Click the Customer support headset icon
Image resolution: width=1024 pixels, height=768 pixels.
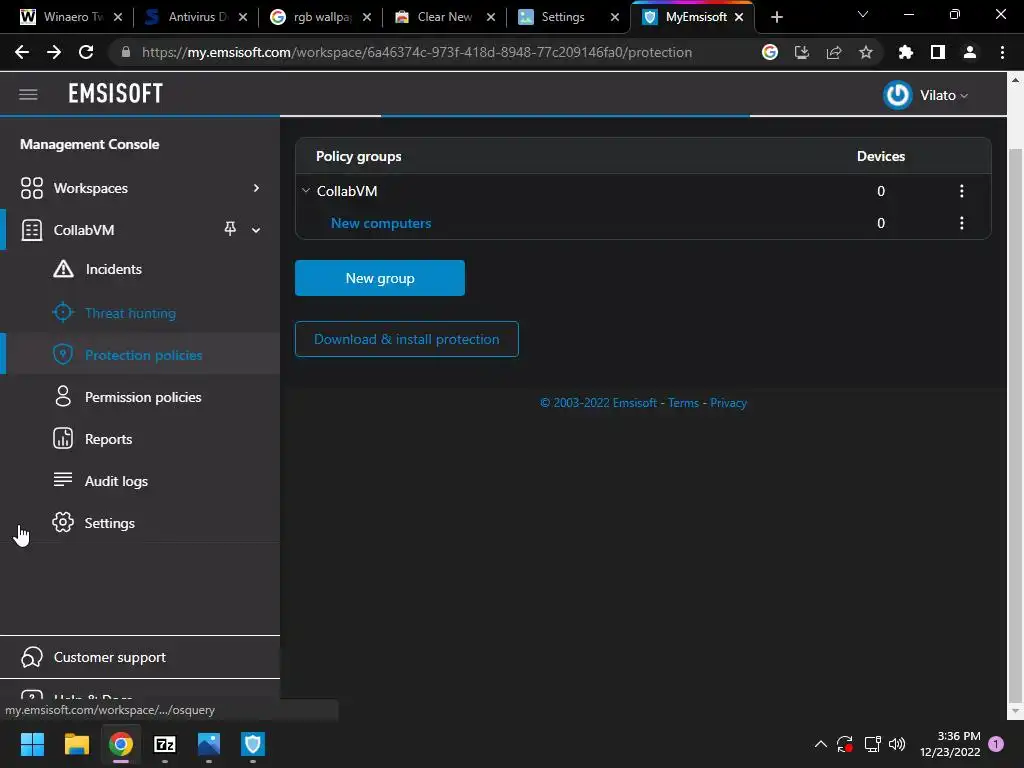pos(31,657)
